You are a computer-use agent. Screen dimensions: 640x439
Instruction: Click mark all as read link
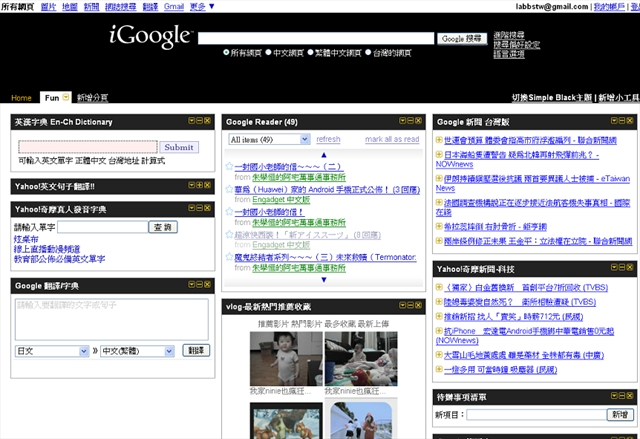pos(392,139)
